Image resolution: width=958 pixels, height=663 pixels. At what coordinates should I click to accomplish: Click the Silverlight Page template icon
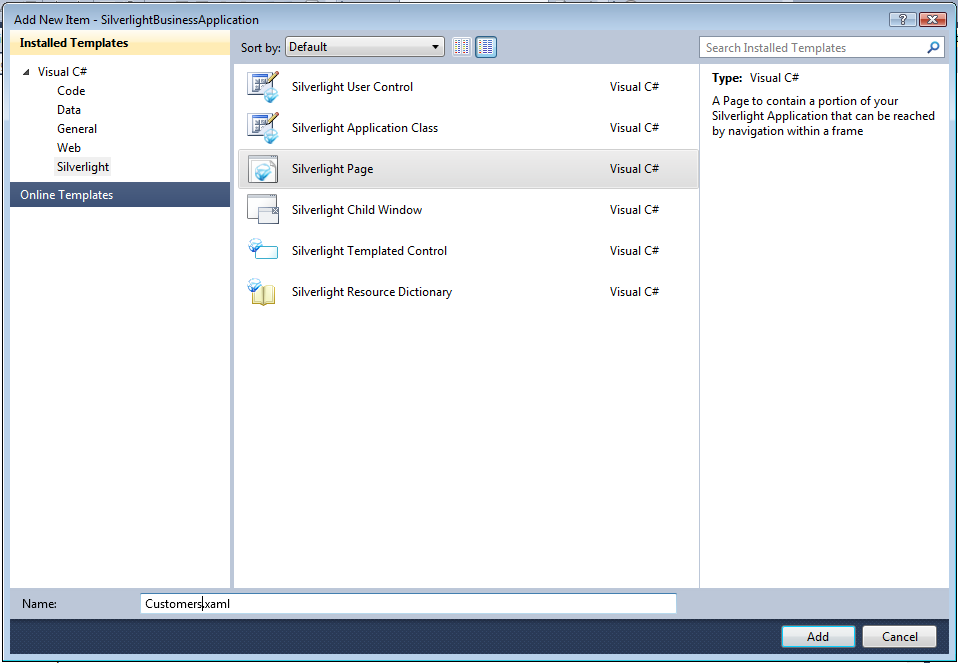point(261,169)
